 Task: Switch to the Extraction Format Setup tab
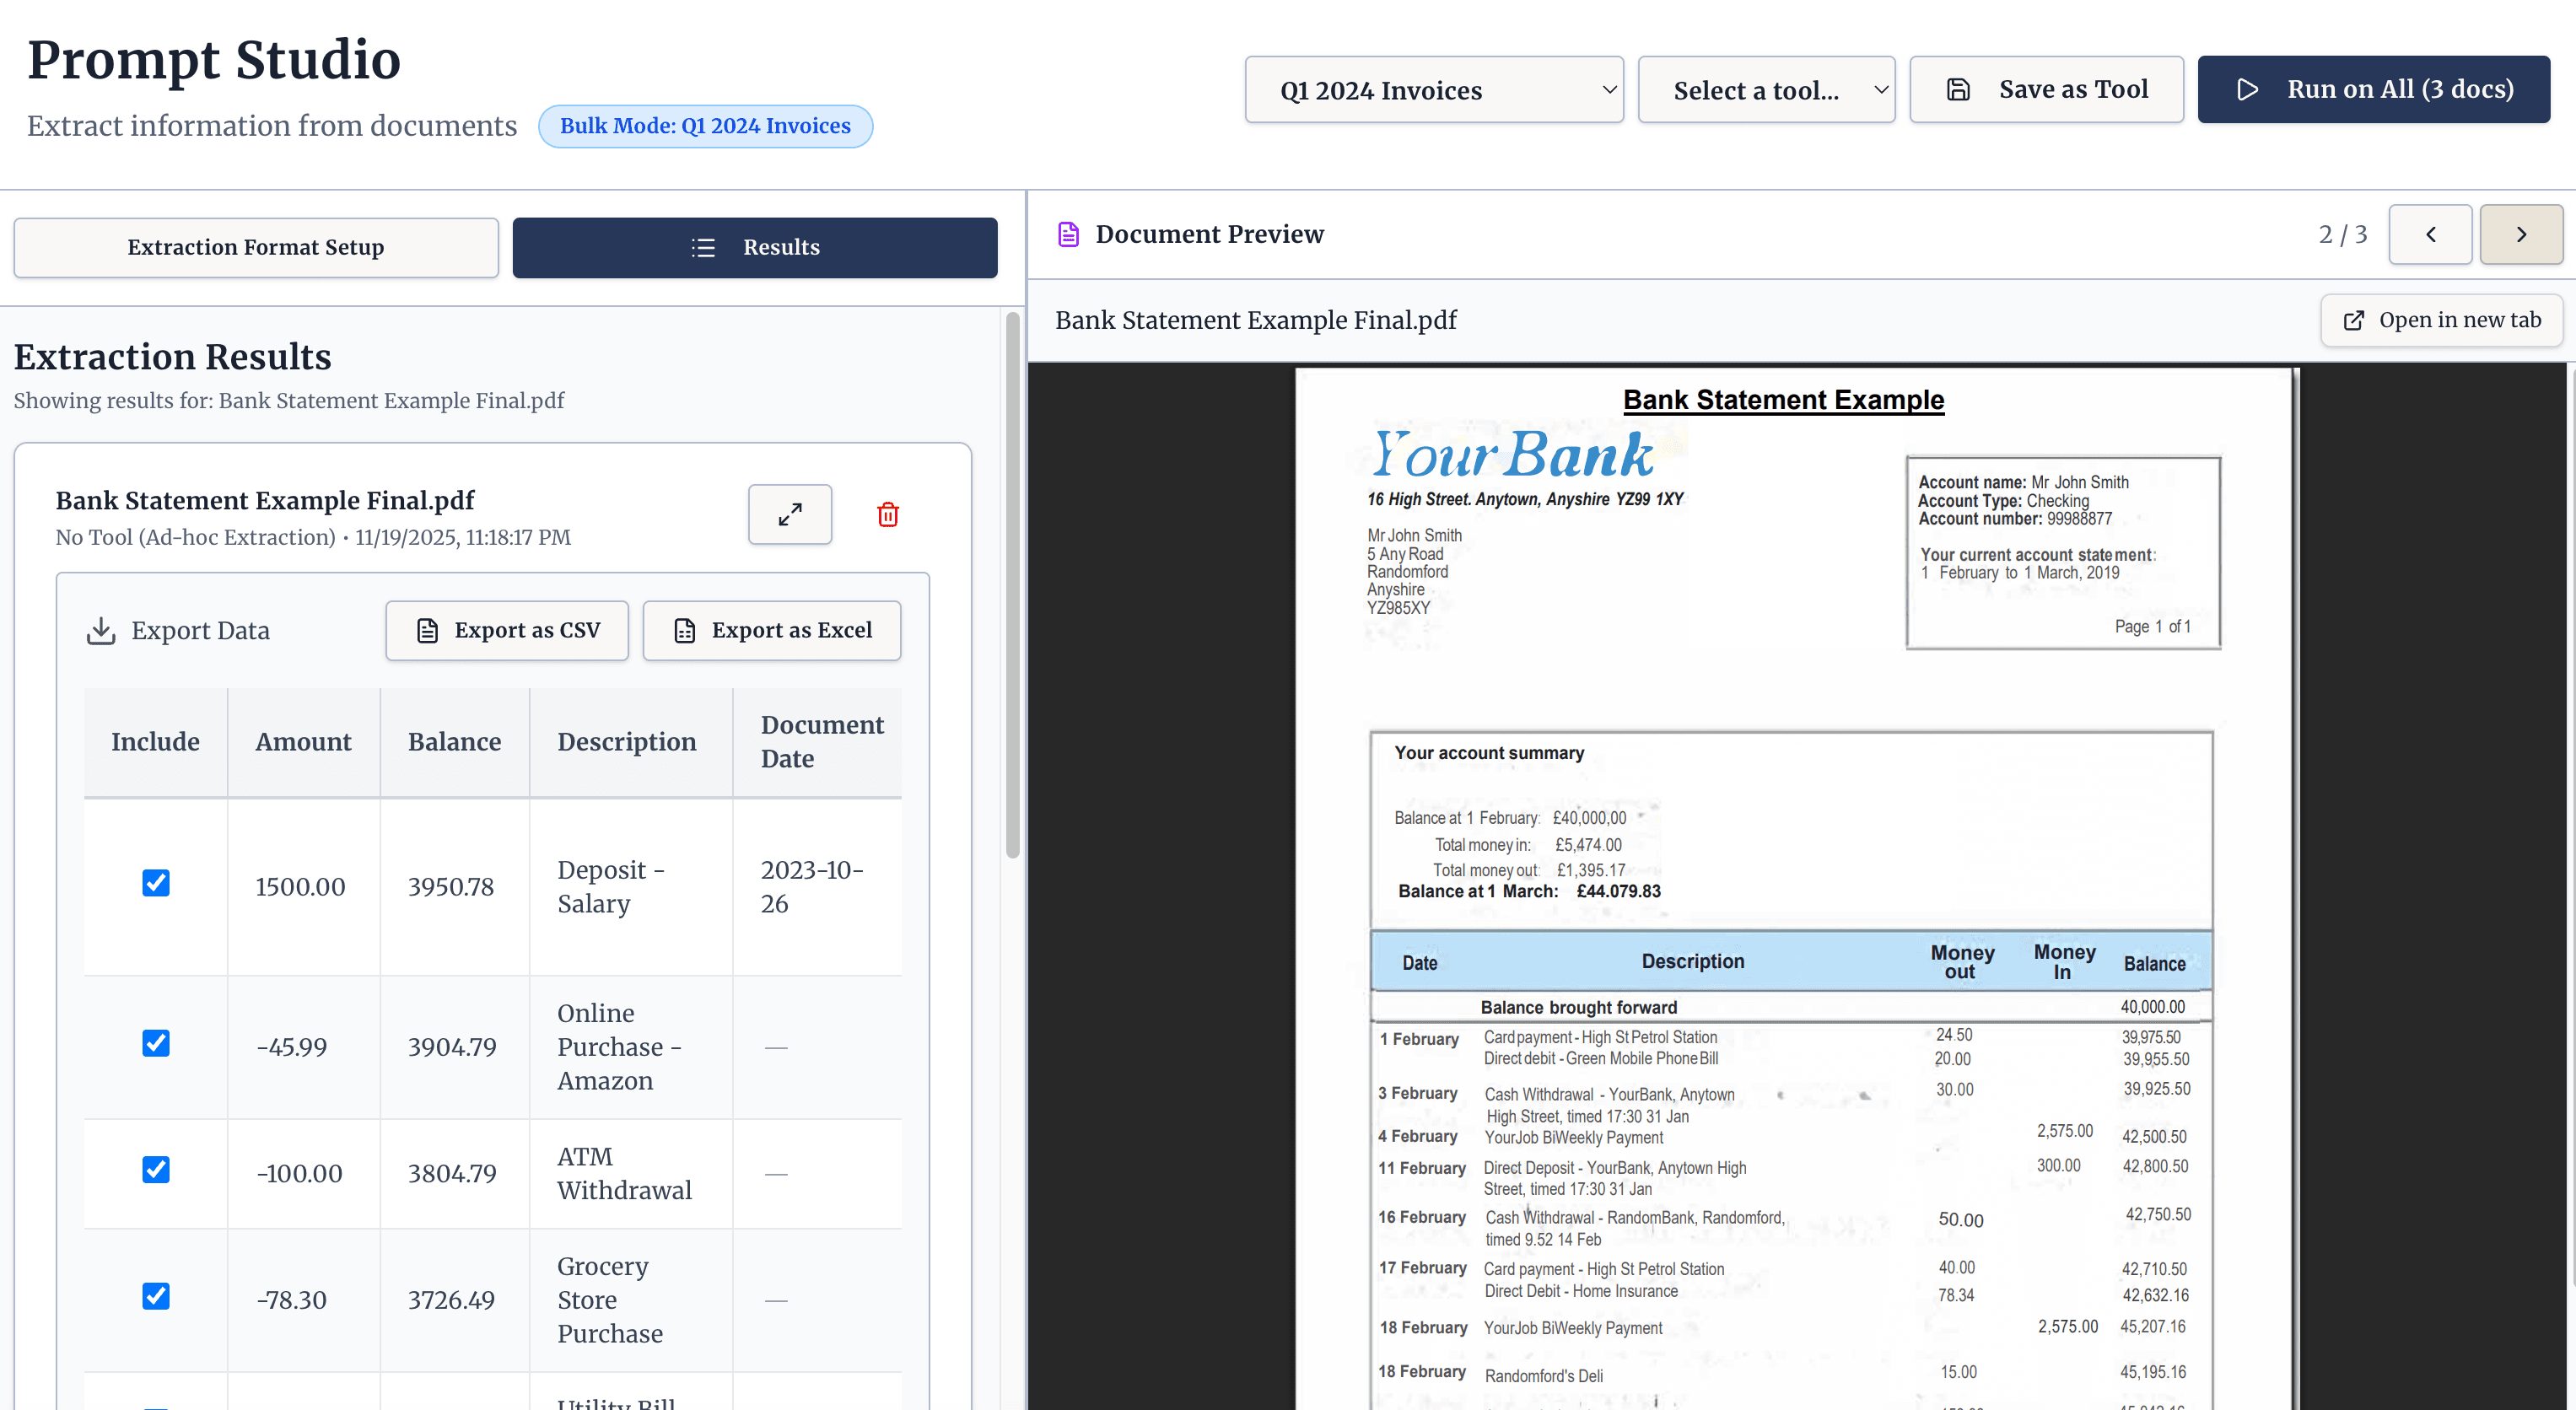click(x=256, y=247)
